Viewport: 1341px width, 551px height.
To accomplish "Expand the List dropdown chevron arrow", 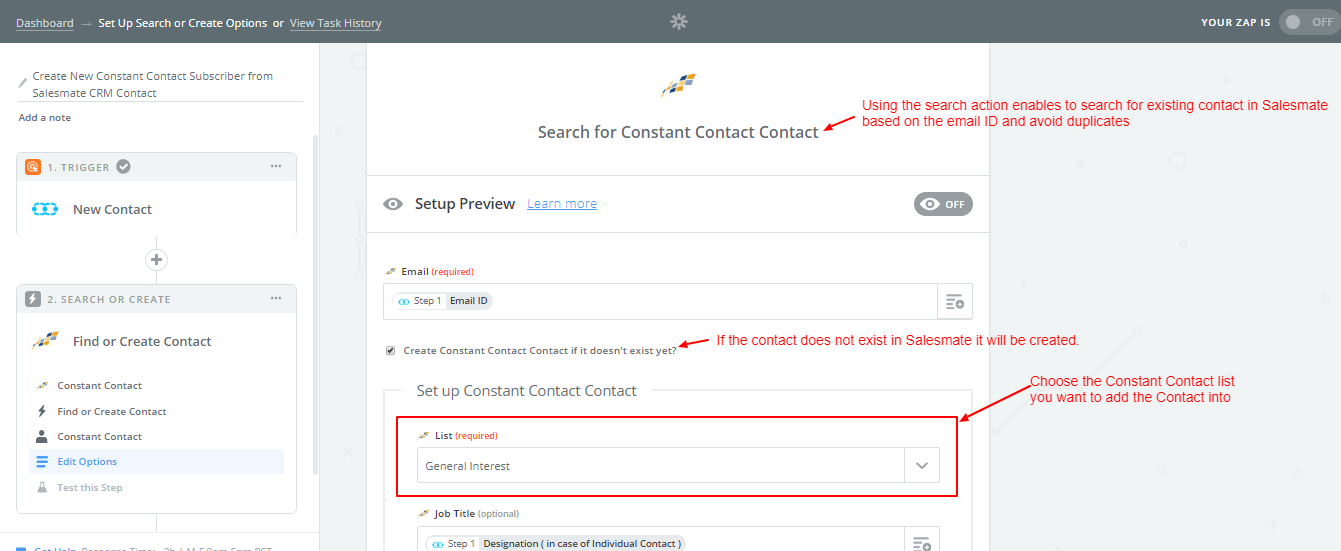I will point(922,466).
